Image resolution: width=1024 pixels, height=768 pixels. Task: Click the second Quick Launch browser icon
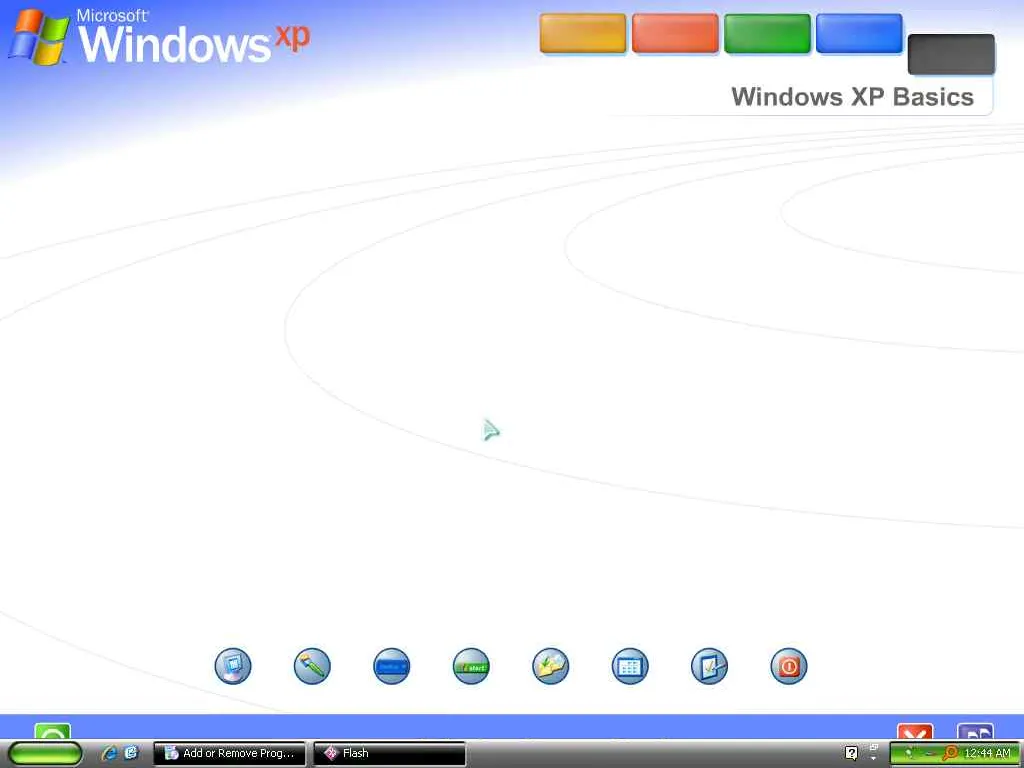point(131,753)
